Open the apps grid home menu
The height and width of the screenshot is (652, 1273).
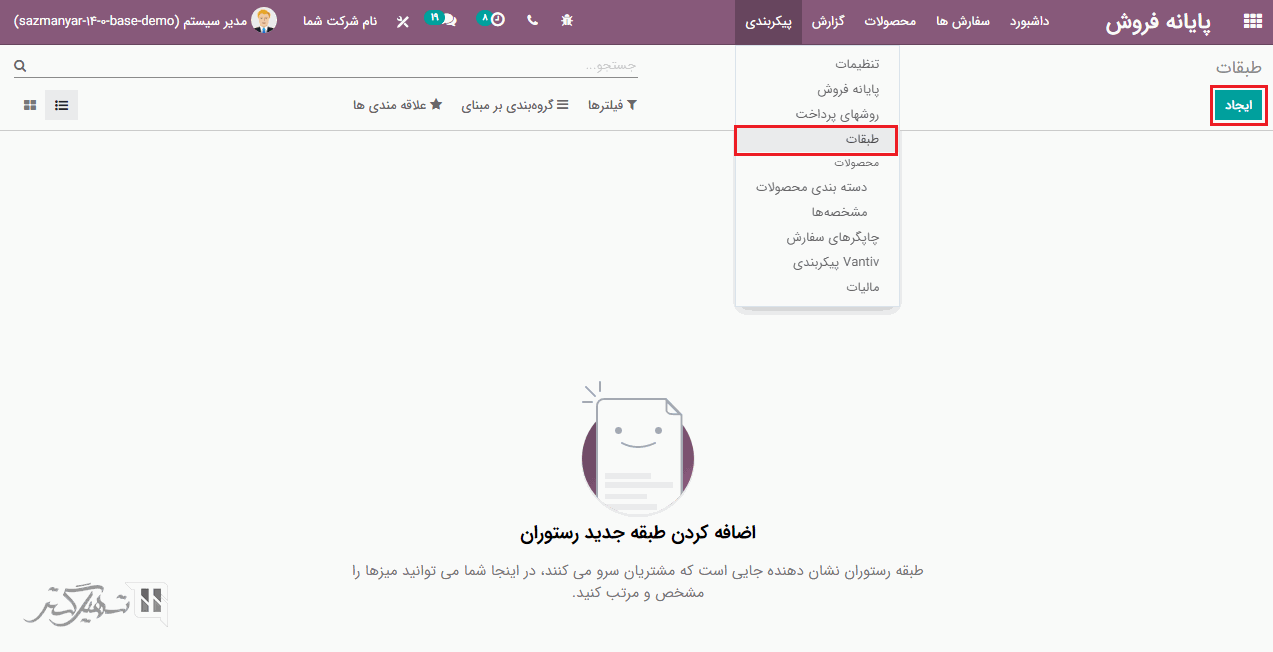tap(1252, 21)
